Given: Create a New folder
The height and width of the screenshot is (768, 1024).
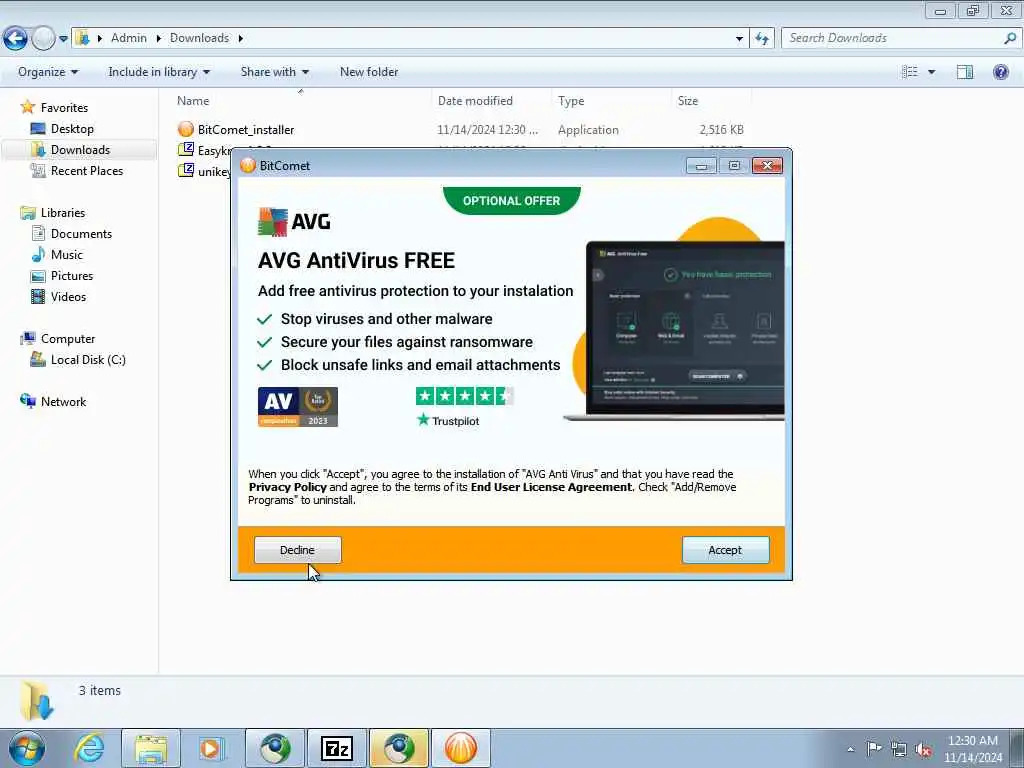Looking at the screenshot, I should [369, 72].
